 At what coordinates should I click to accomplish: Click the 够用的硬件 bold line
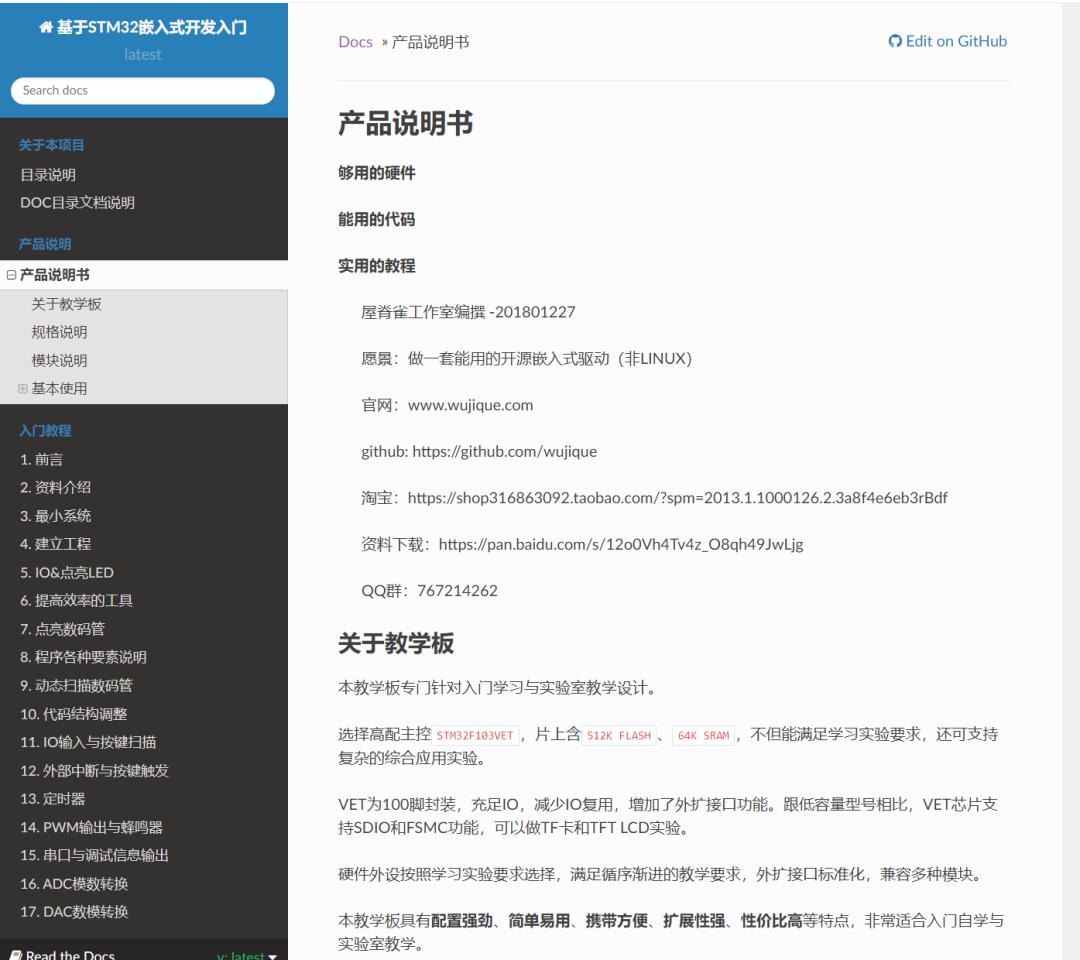pyautogui.click(x=377, y=173)
